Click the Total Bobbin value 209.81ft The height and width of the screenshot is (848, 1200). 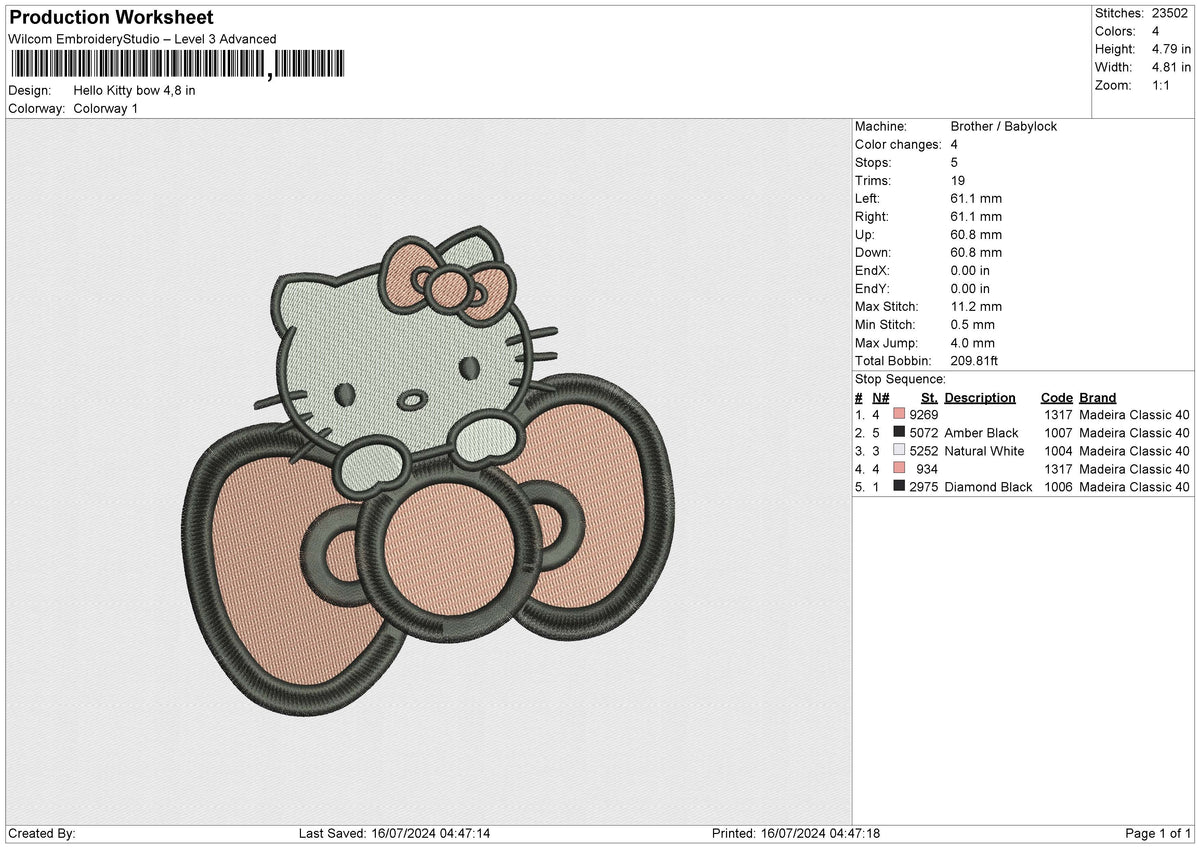pos(974,360)
